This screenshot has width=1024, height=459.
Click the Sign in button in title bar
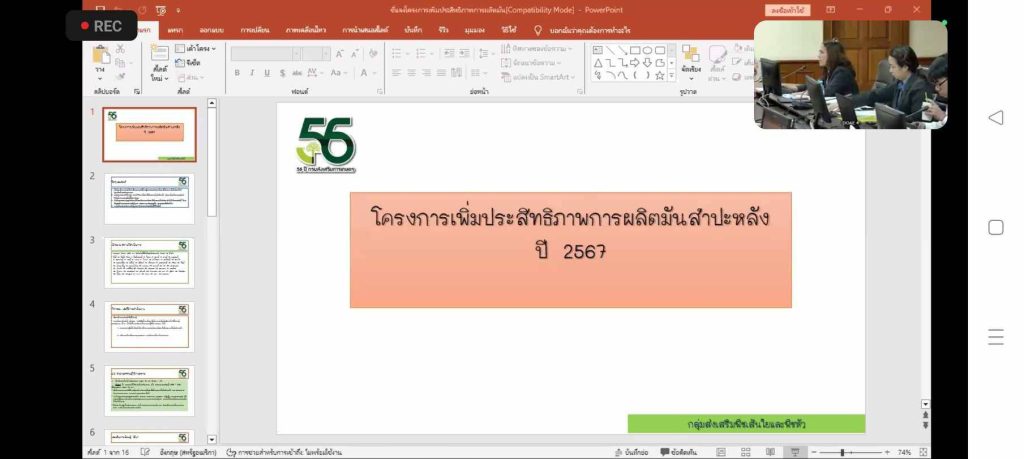(x=788, y=10)
